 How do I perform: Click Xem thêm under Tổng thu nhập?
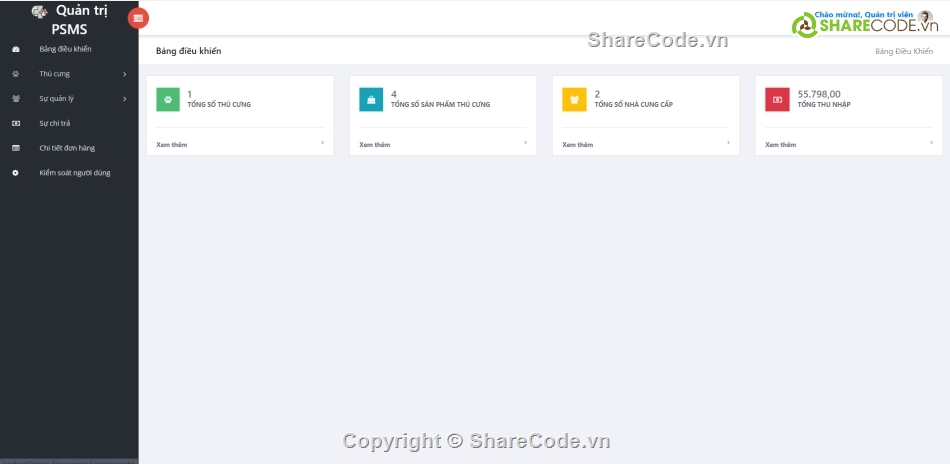[781, 145]
